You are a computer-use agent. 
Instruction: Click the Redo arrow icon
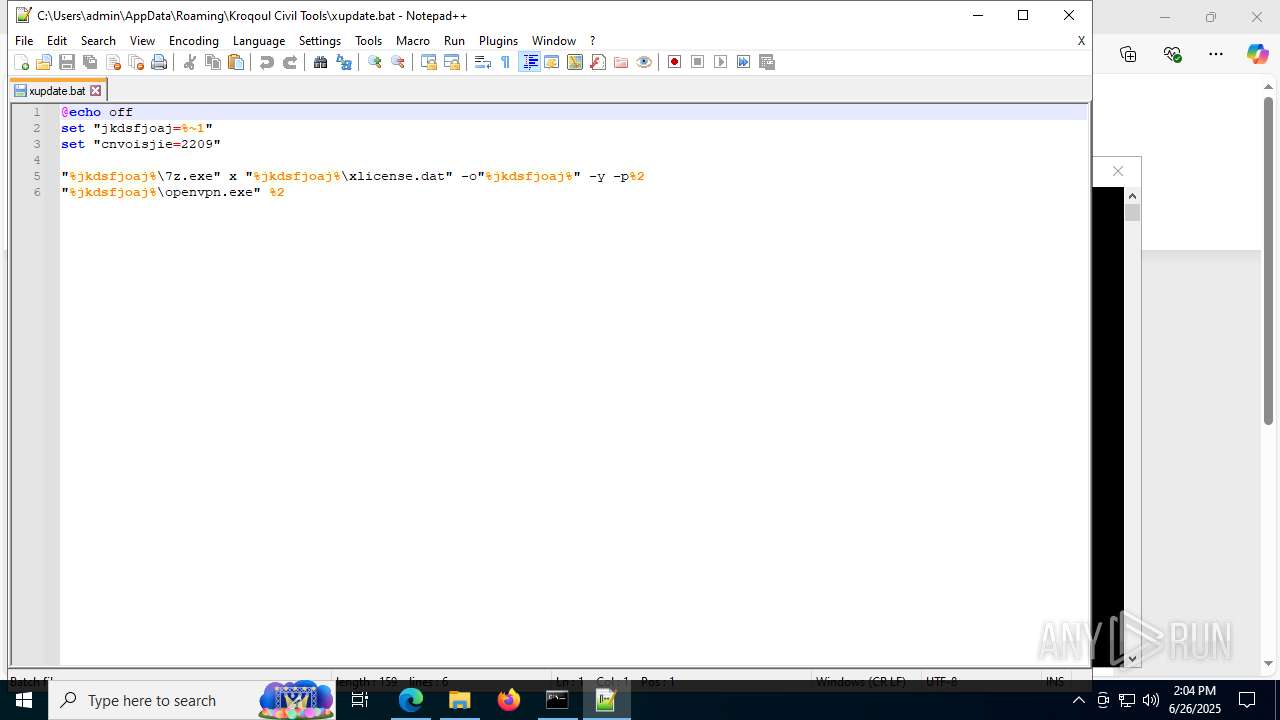pos(290,62)
